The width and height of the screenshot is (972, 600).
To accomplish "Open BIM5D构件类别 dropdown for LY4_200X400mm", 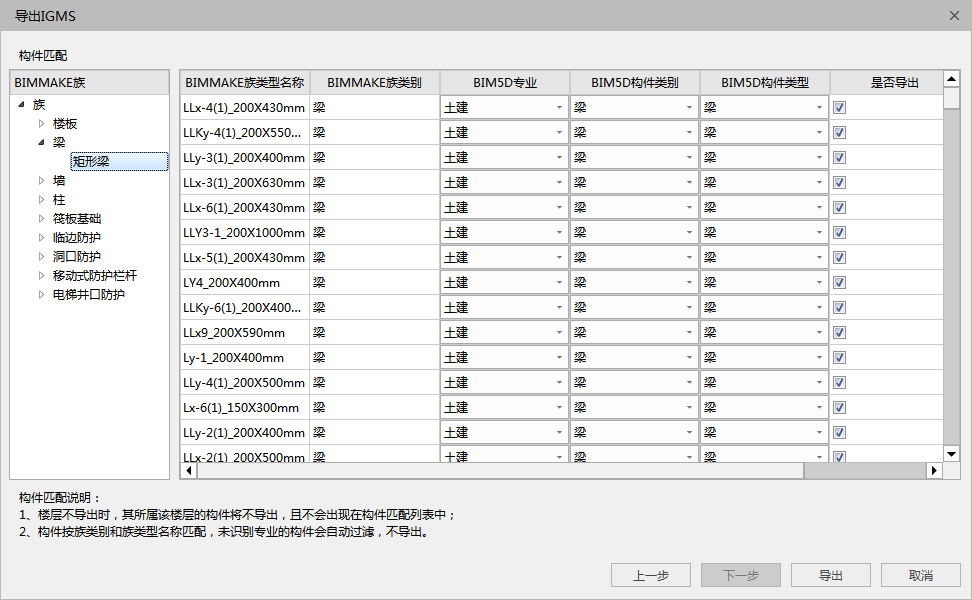I will 634,283.
